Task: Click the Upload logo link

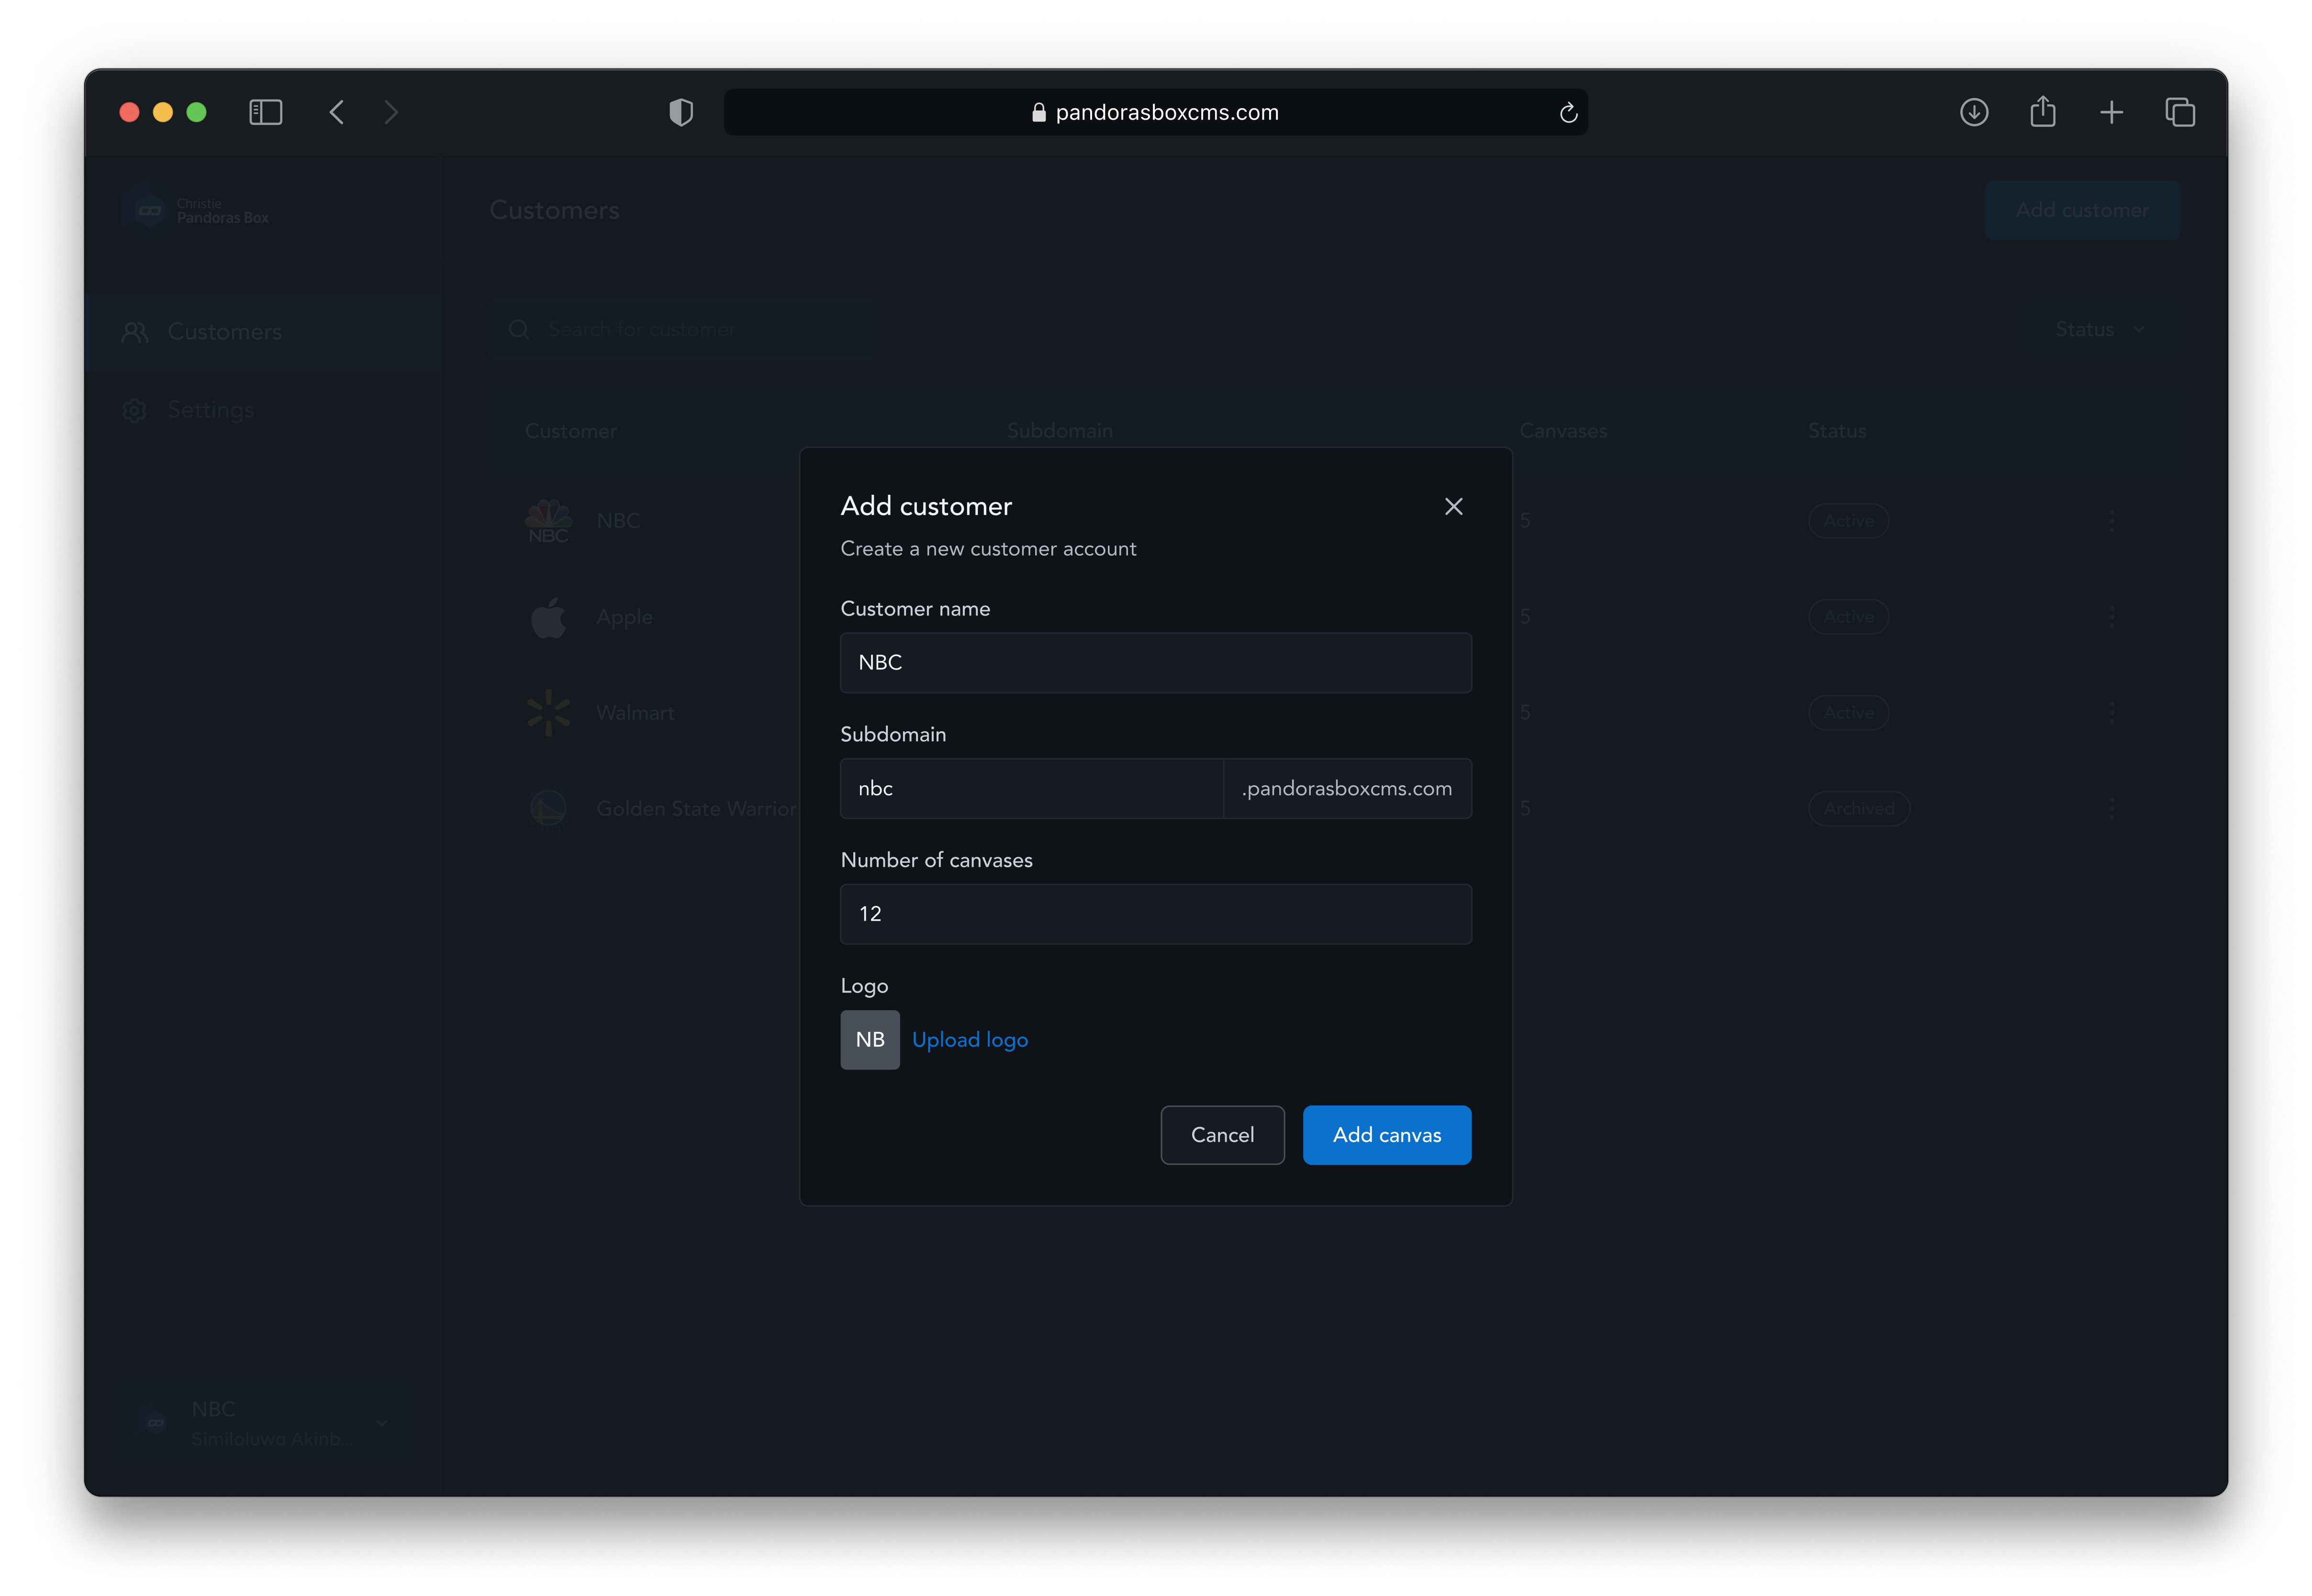Action: pyautogui.click(x=969, y=1040)
